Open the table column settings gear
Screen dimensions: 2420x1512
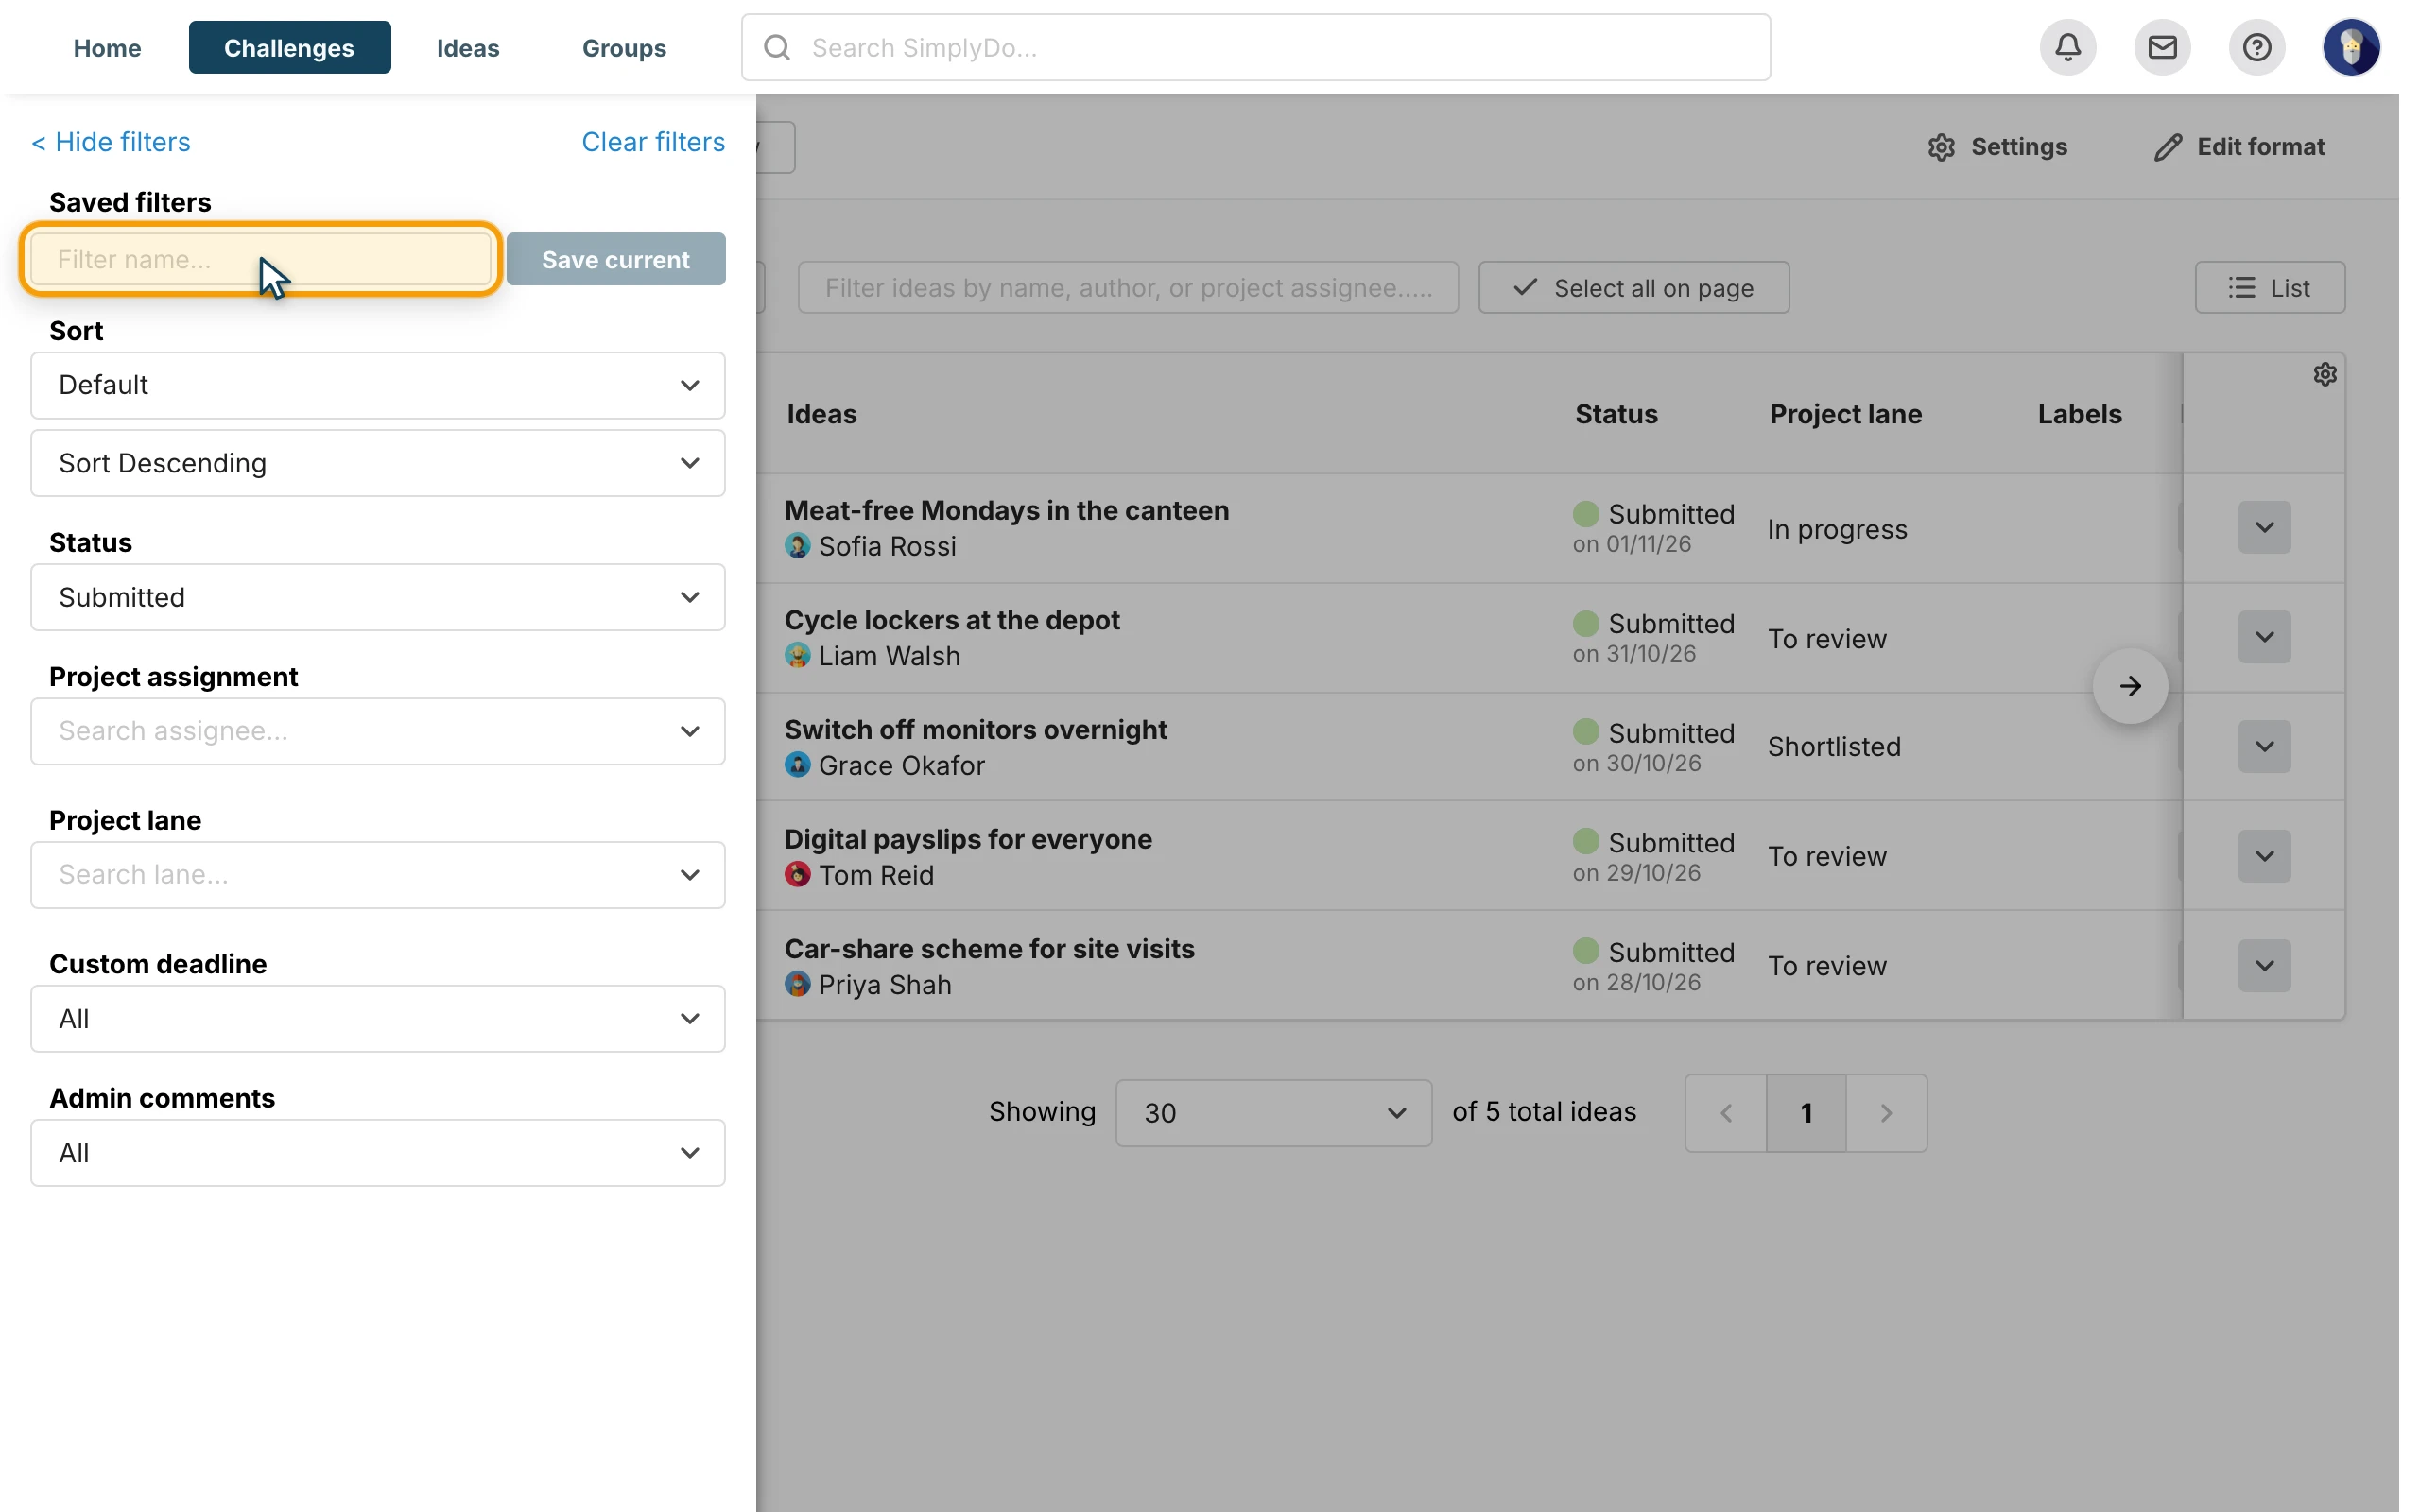(x=2324, y=374)
